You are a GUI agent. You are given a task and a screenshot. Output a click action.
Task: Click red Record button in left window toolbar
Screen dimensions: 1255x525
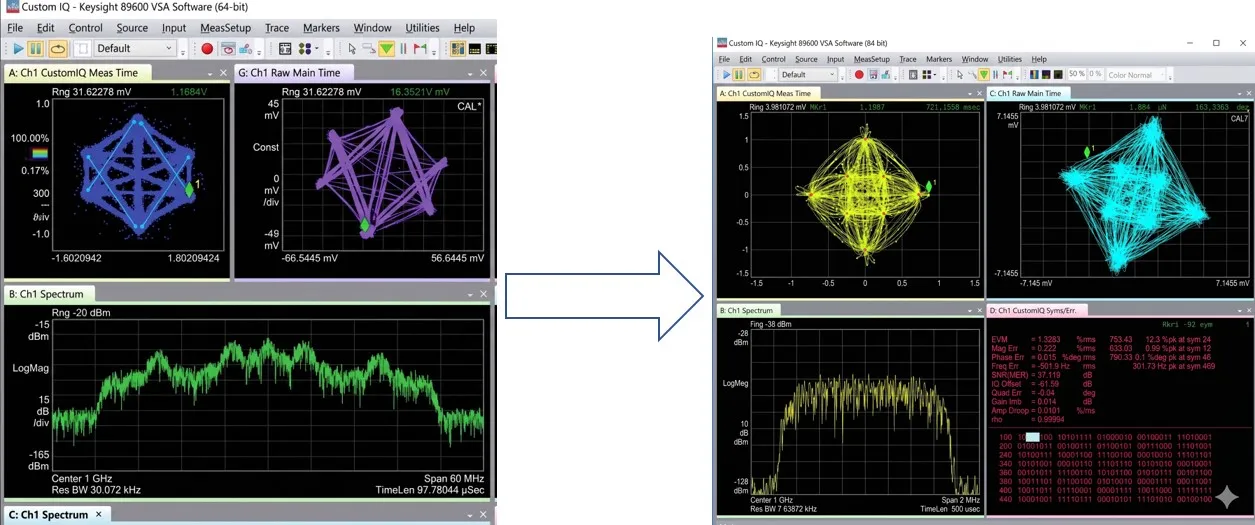click(x=207, y=48)
